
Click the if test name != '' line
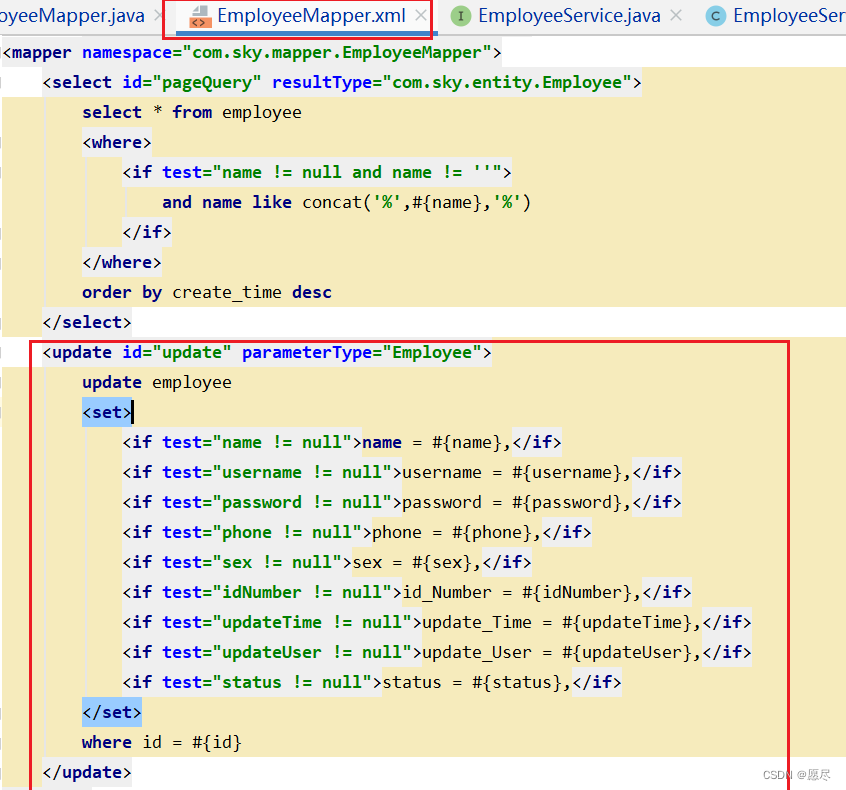tap(317, 172)
